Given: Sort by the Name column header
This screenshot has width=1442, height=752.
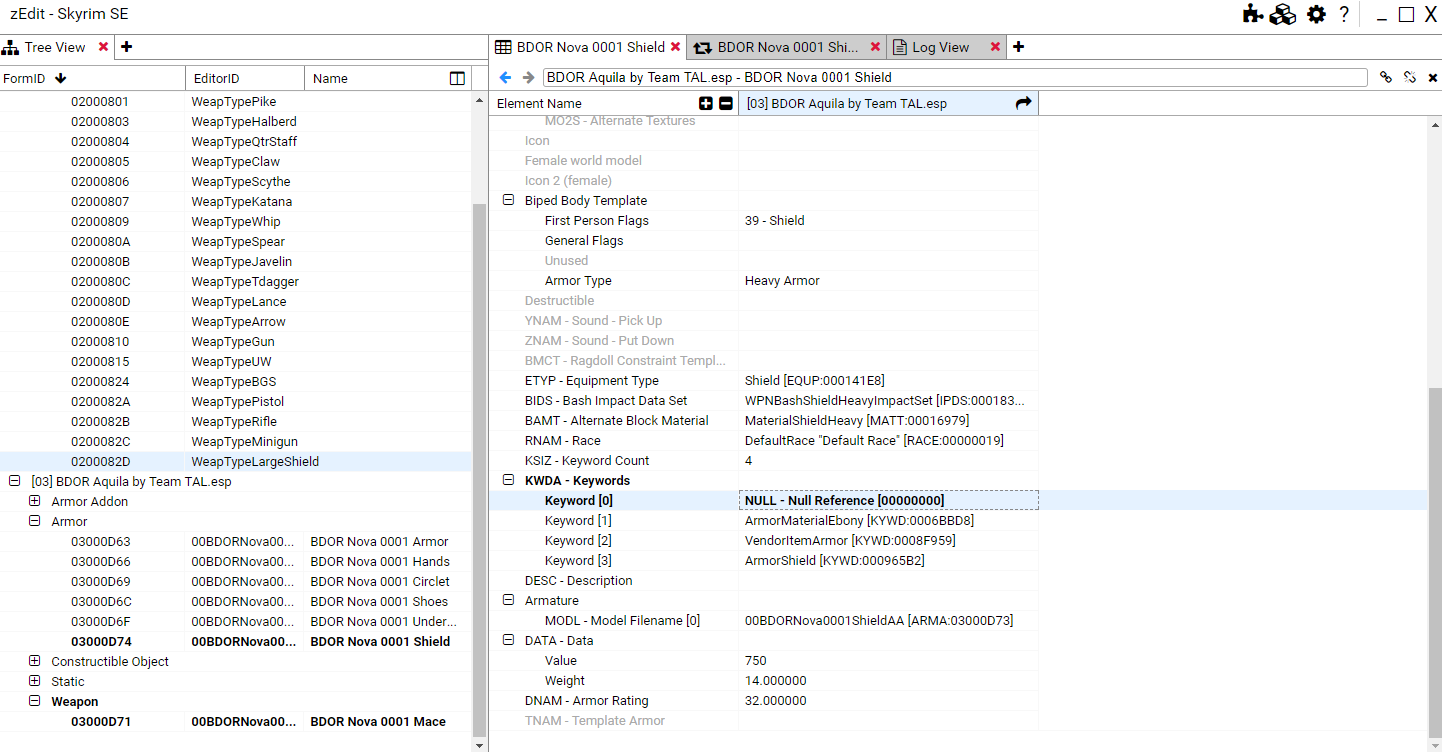Looking at the screenshot, I should [x=388, y=78].
